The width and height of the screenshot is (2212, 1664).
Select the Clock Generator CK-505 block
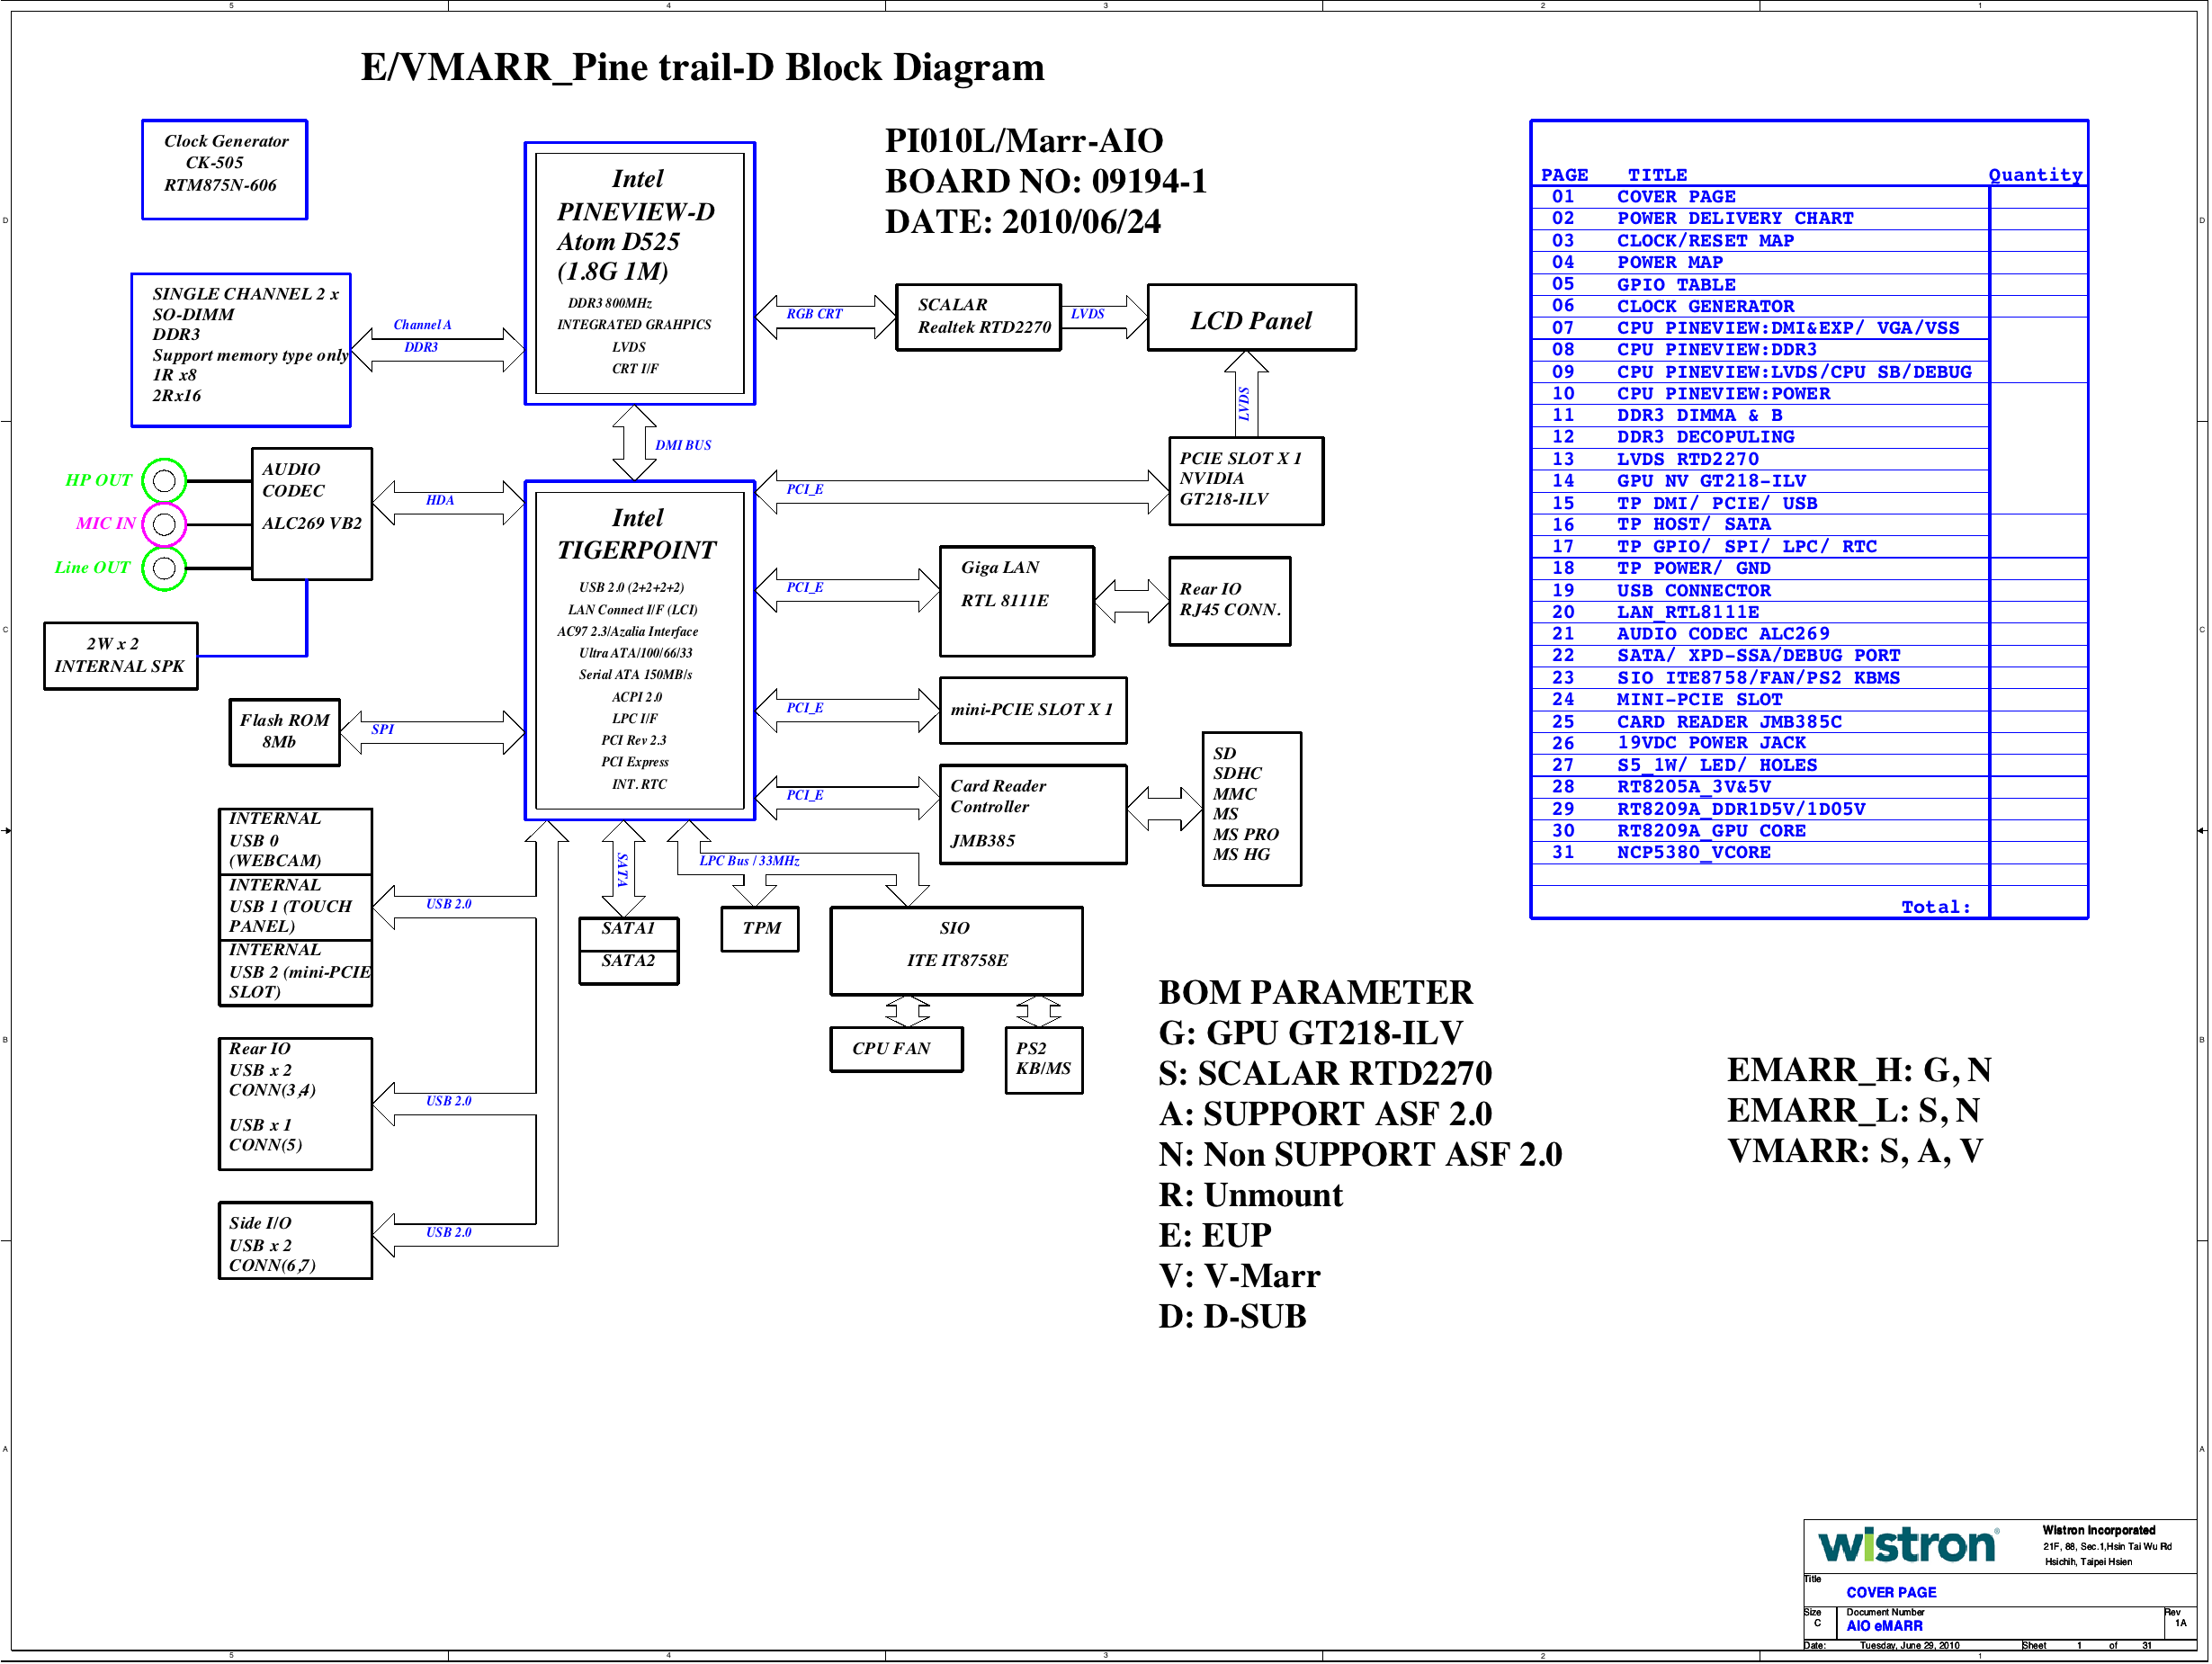click(225, 169)
